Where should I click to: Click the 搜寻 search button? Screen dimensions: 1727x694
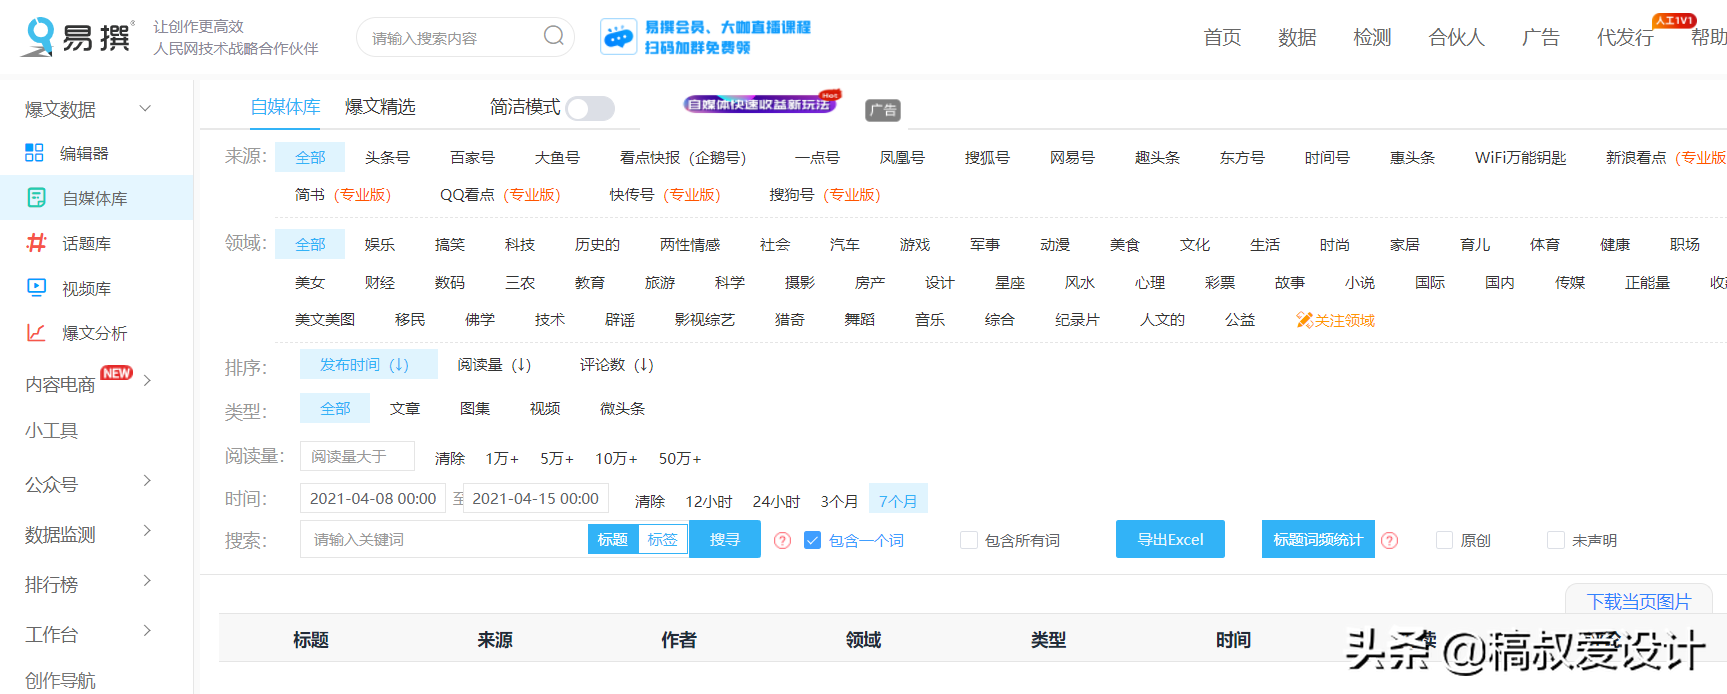click(725, 539)
